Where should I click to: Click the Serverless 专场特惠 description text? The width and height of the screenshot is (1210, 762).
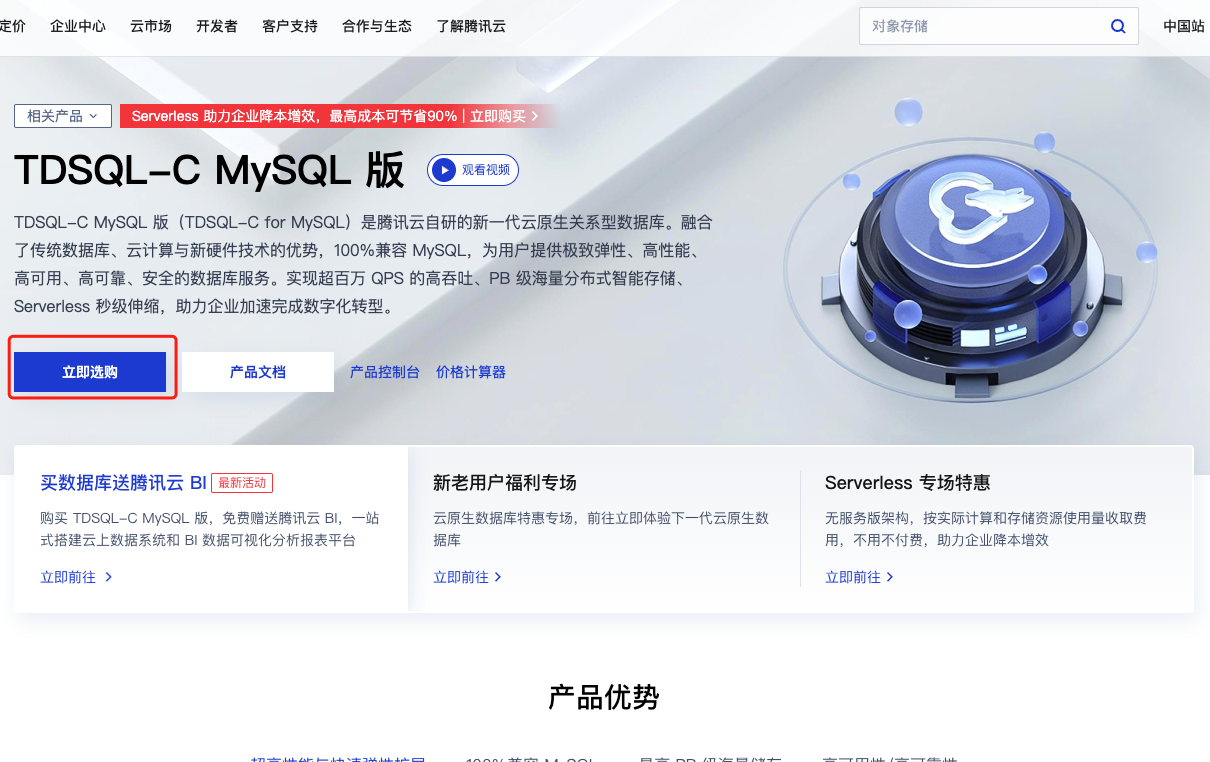(986, 529)
